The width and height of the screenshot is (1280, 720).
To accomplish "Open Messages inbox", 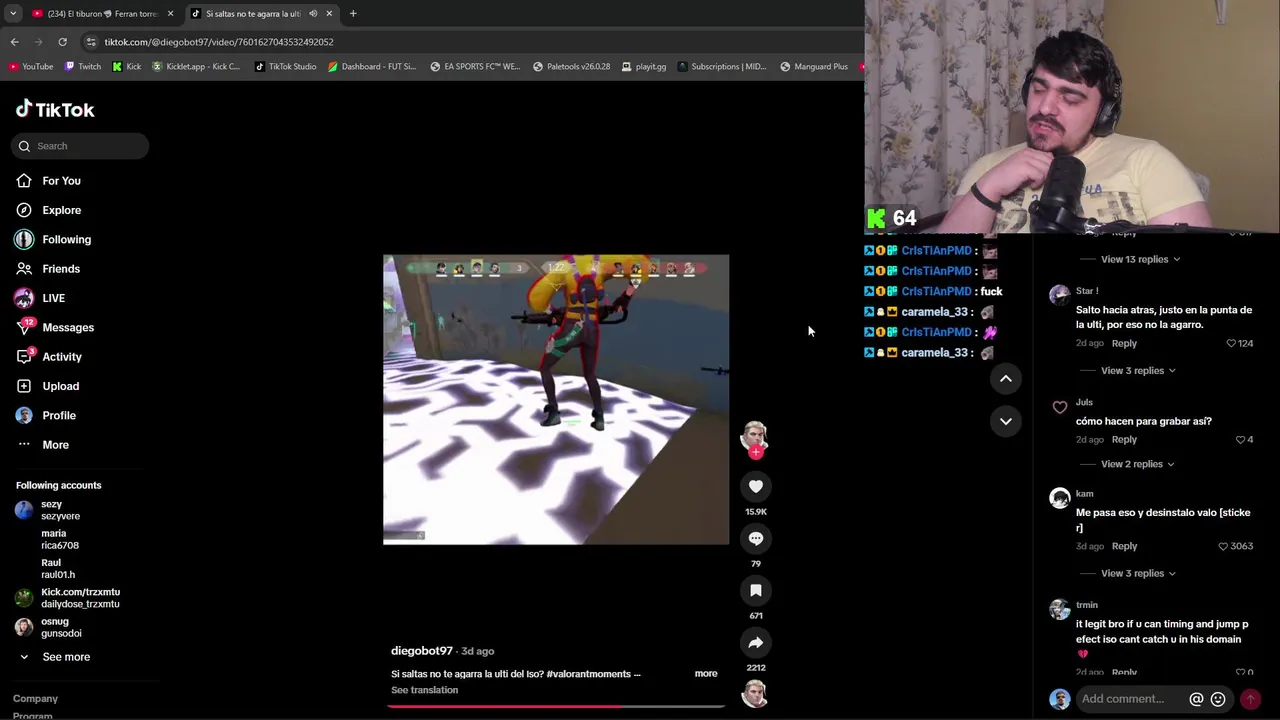I will [x=68, y=327].
